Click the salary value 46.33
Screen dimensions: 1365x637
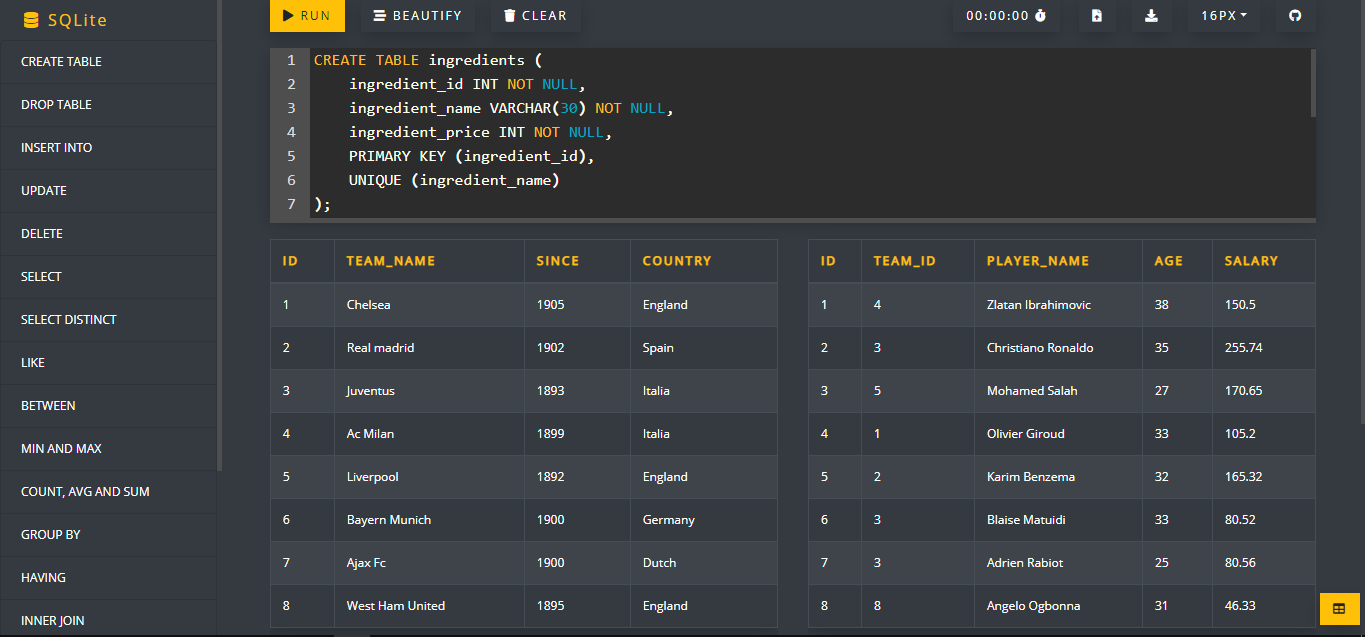tap(1264, 606)
